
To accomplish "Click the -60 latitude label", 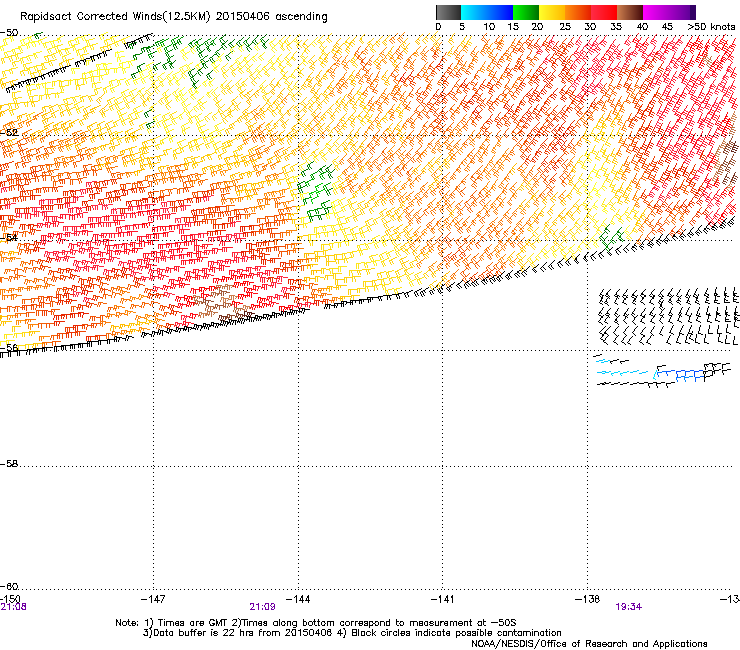I will [9, 586].
